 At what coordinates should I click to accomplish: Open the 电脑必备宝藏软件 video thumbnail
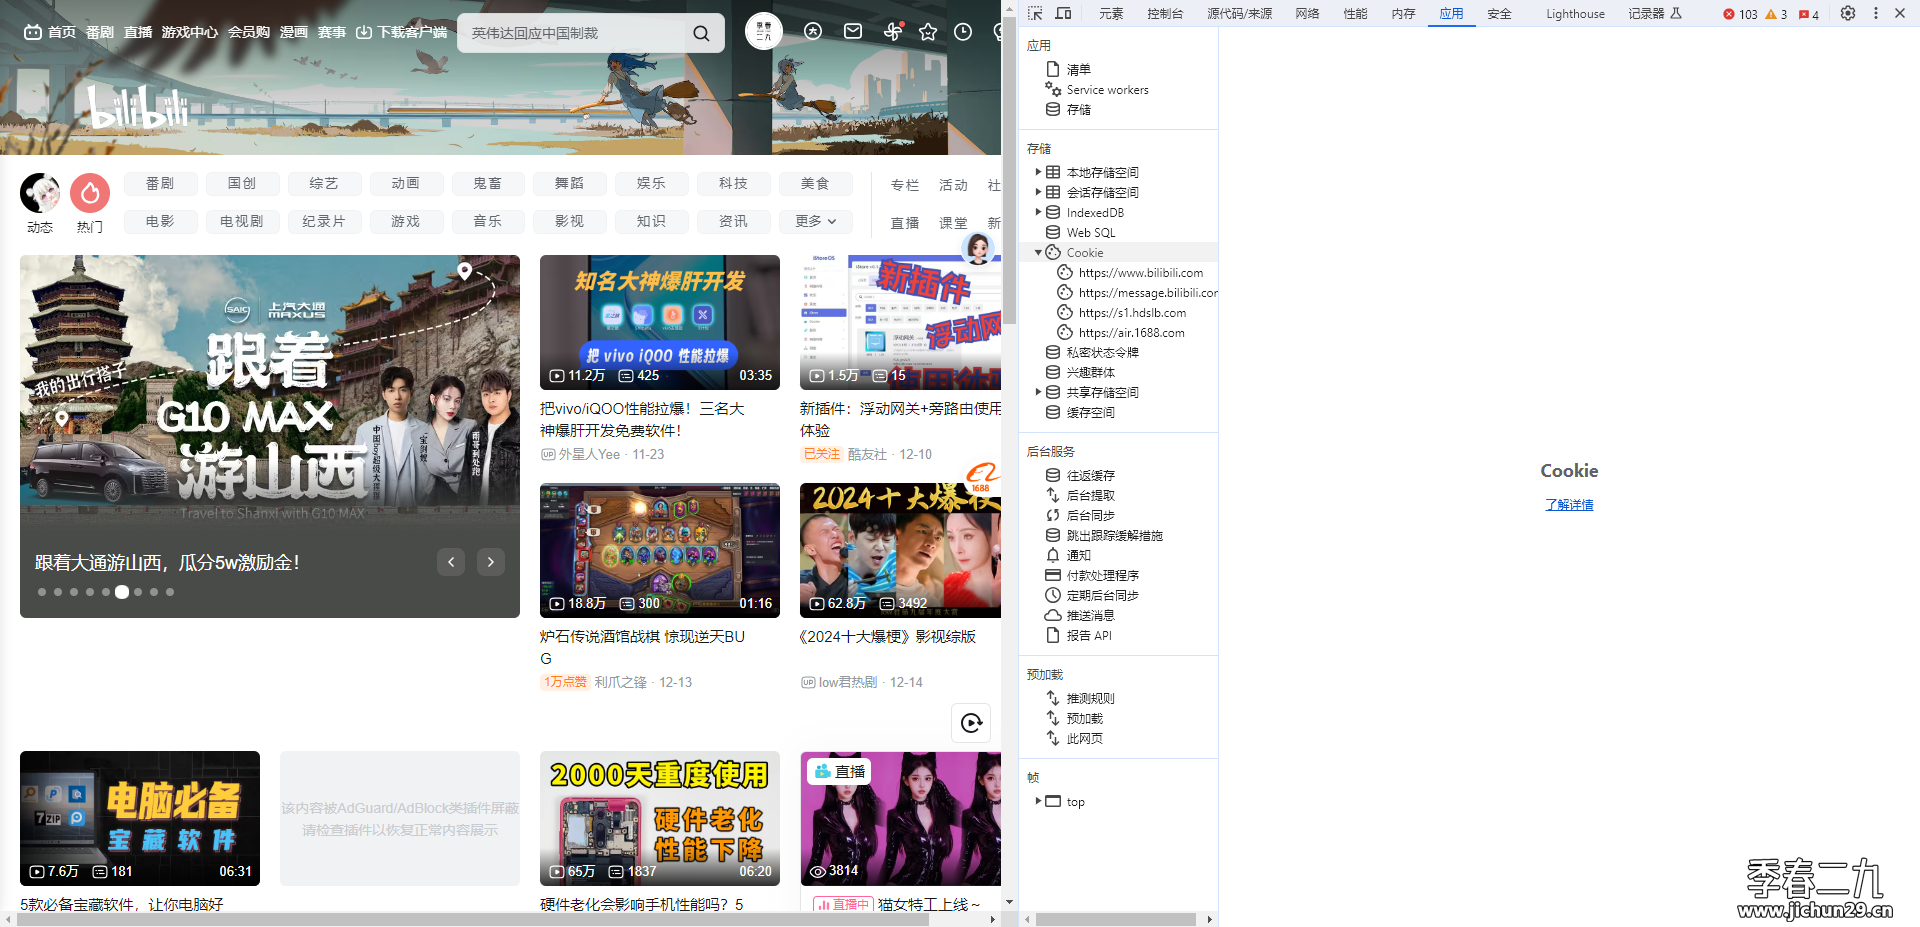140,818
